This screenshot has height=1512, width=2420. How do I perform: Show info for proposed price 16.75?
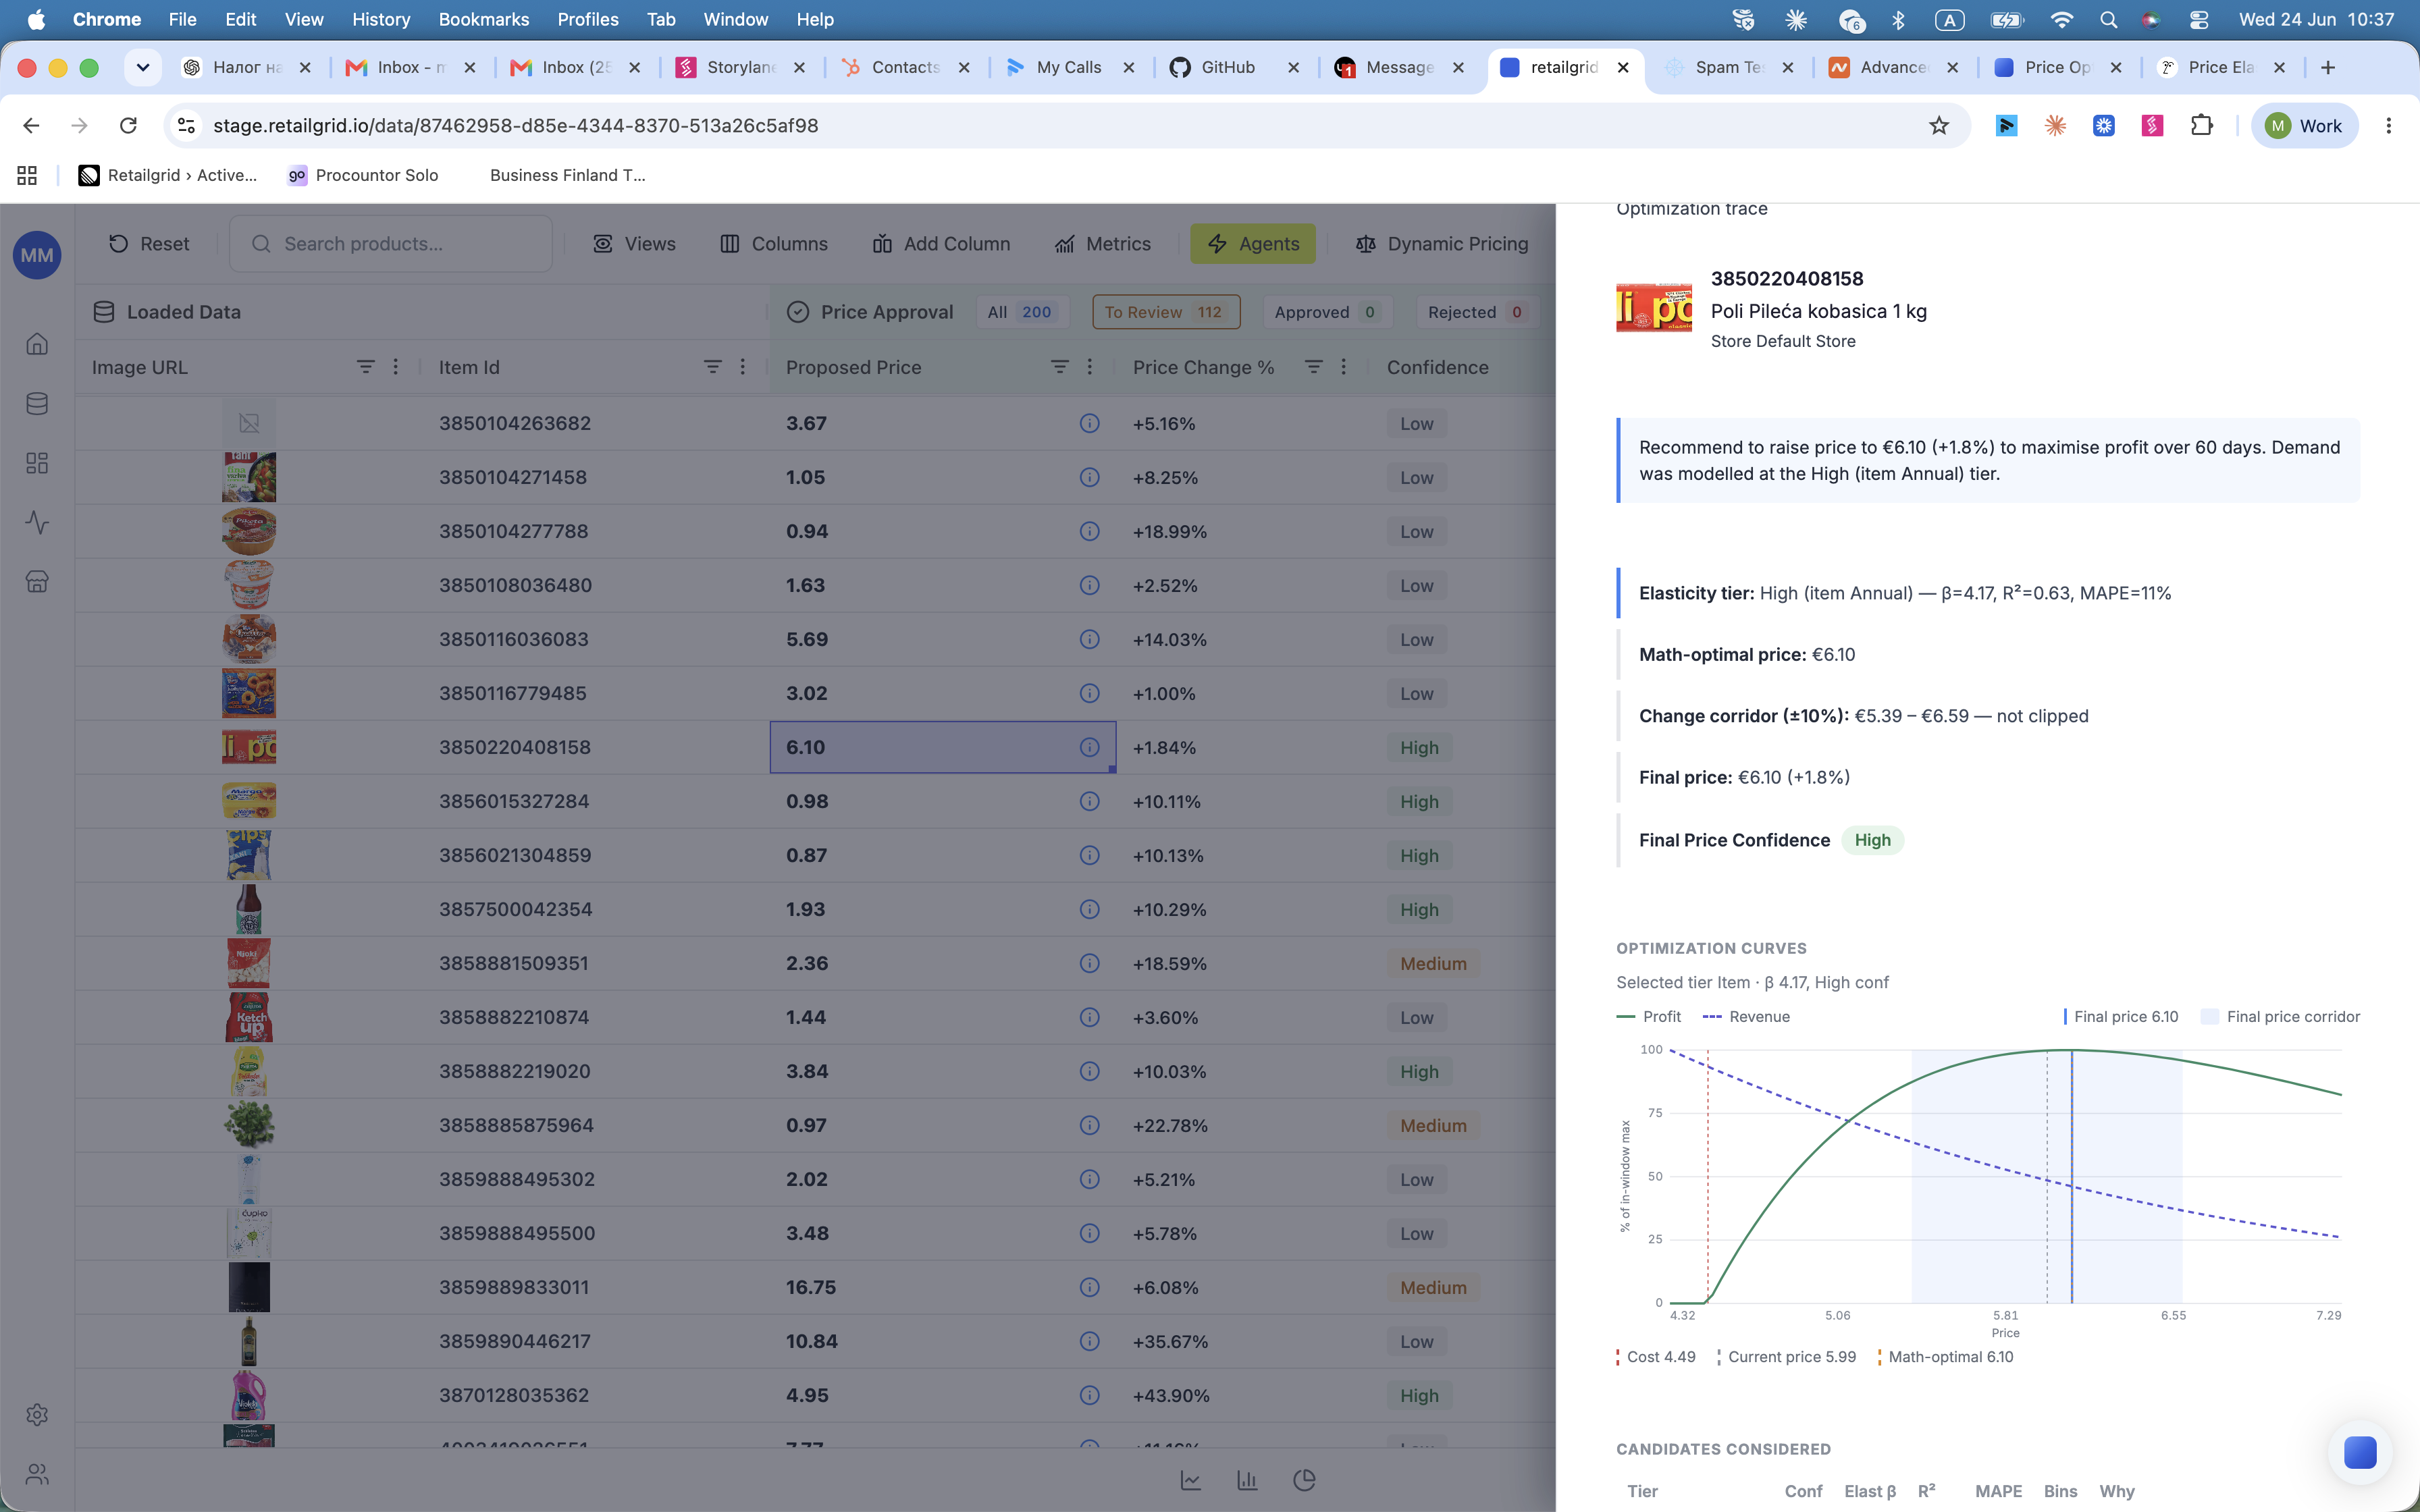pyautogui.click(x=1090, y=1288)
